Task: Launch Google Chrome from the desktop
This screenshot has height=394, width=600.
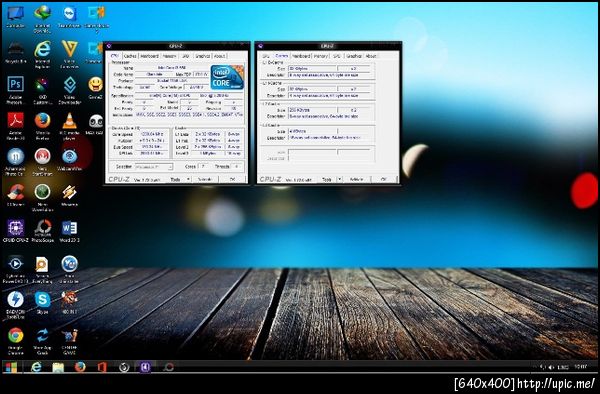Action: [x=15, y=341]
